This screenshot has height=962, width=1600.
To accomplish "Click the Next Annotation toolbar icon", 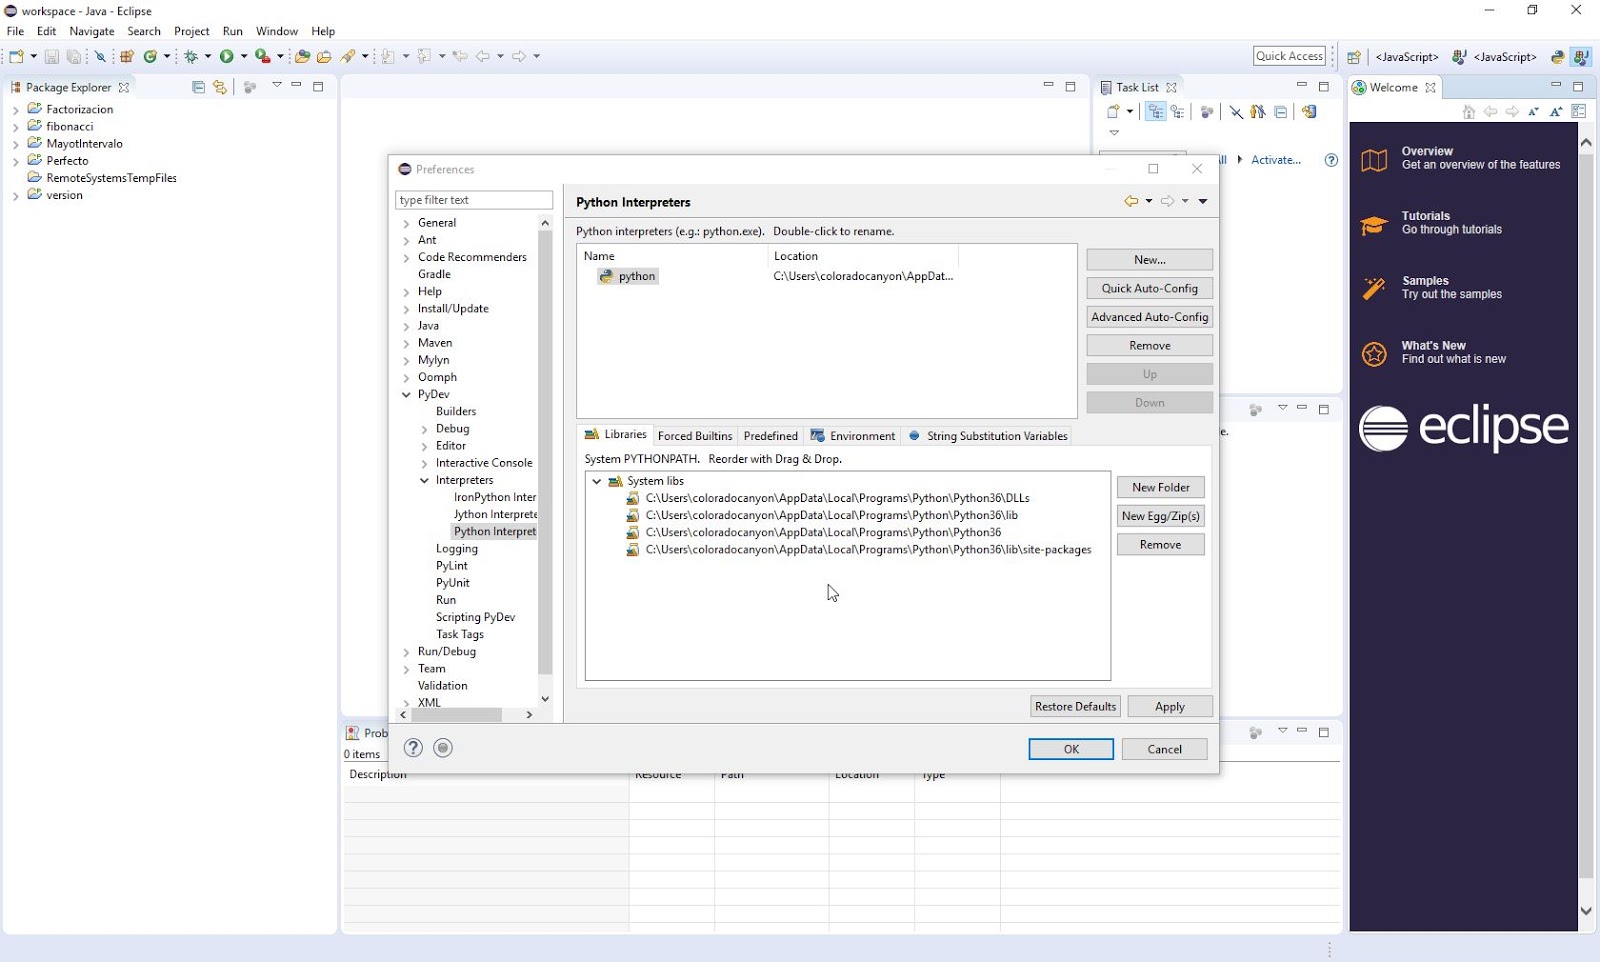I will (x=388, y=57).
